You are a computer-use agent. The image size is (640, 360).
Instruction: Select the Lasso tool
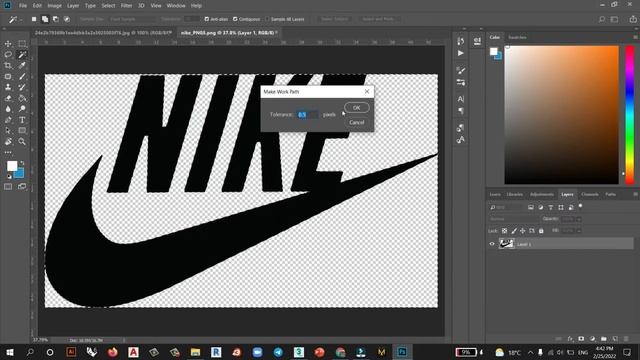8,54
